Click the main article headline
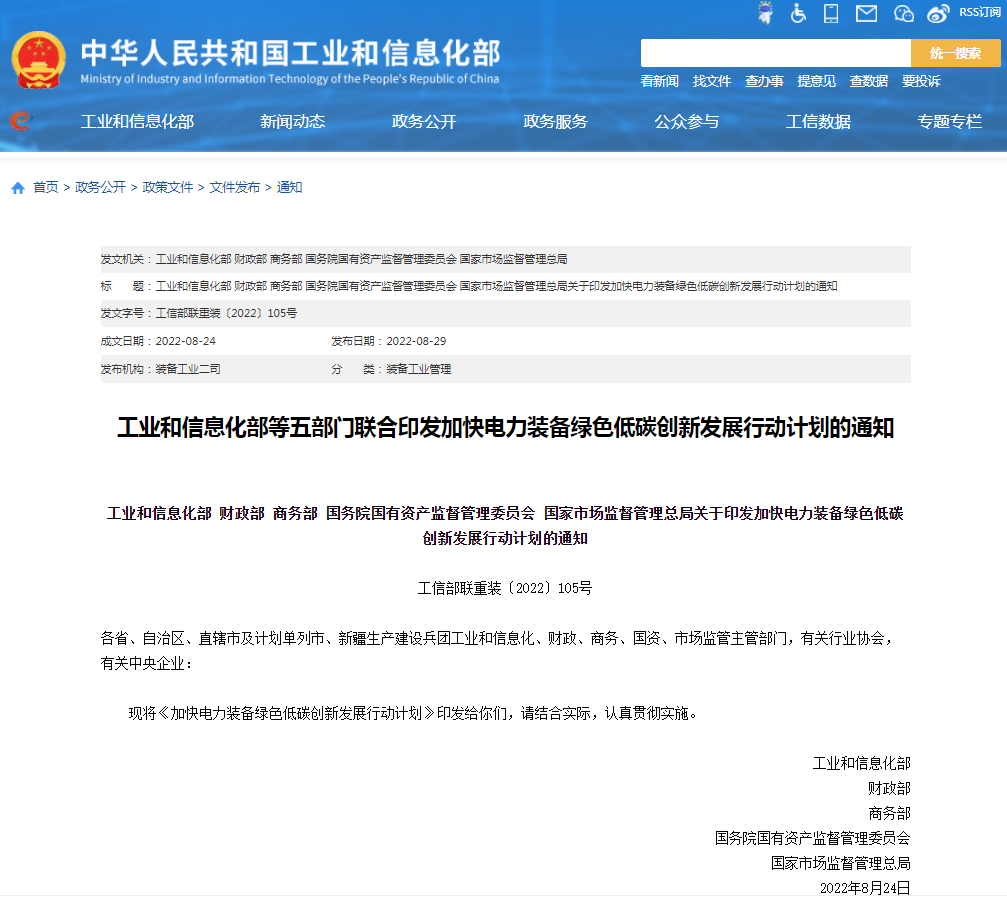 click(x=505, y=428)
